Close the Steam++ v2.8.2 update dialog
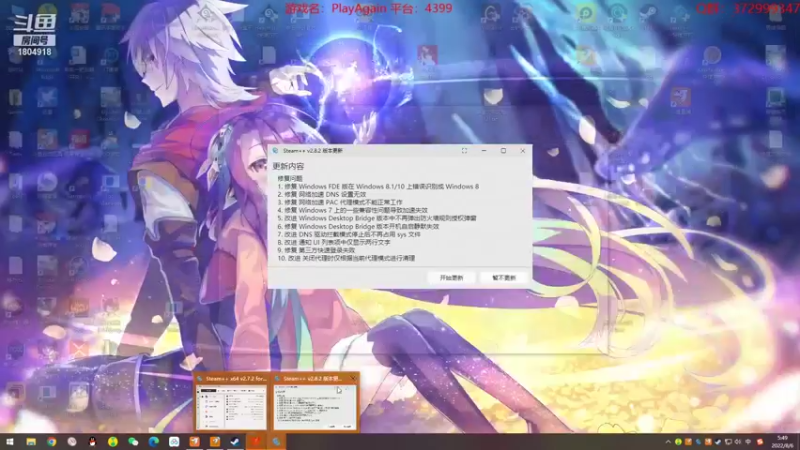Screen dimensions: 800x450 522,151
